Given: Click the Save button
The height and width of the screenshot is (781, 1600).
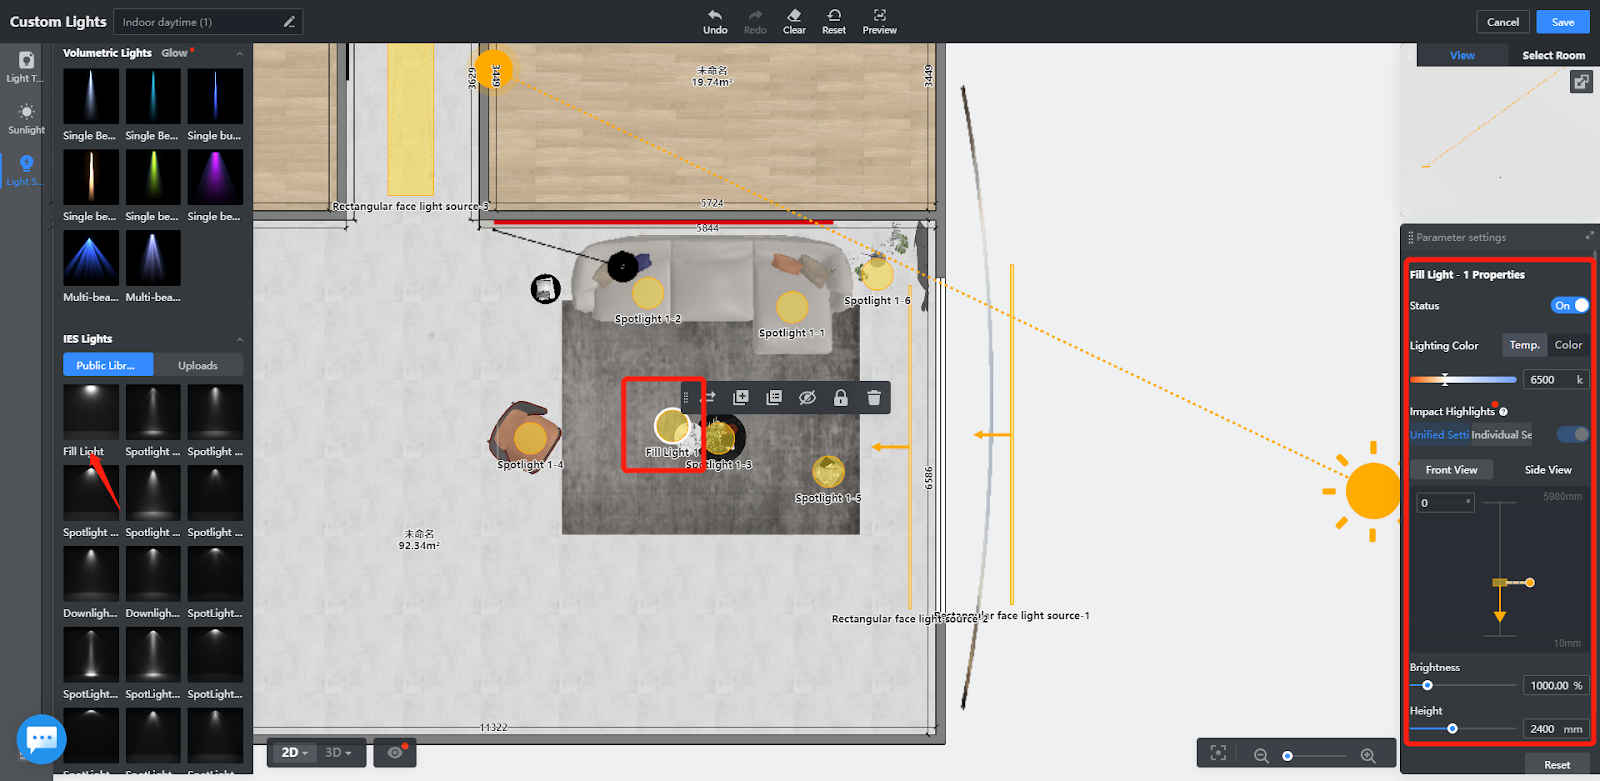Looking at the screenshot, I should [1563, 22].
